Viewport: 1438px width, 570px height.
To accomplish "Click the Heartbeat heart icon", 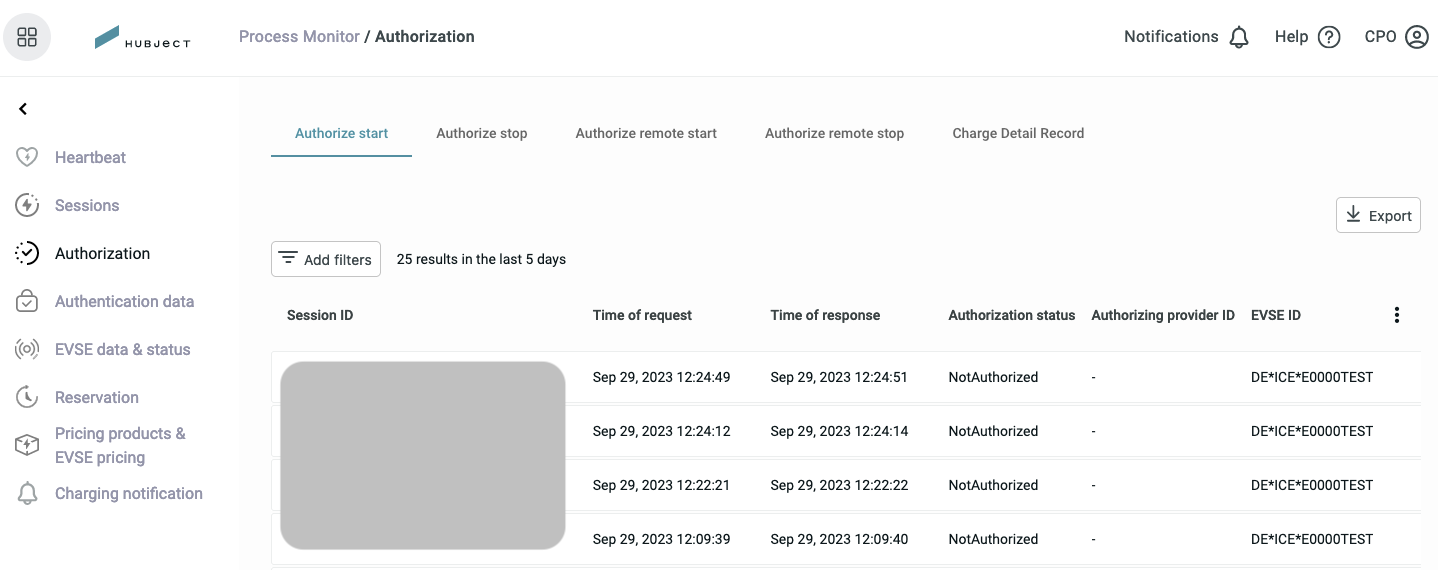I will [x=27, y=157].
